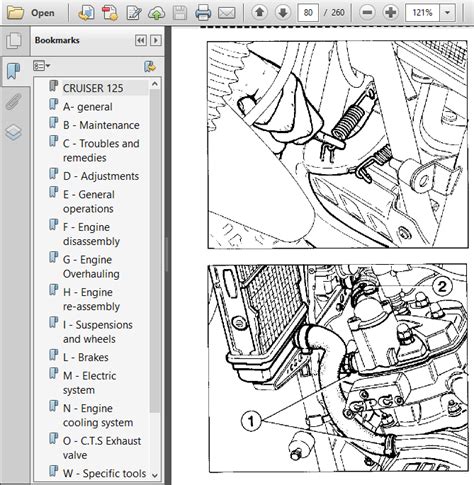Toggle the attachments paperclip panel
474x485 pixels.
point(14,101)
